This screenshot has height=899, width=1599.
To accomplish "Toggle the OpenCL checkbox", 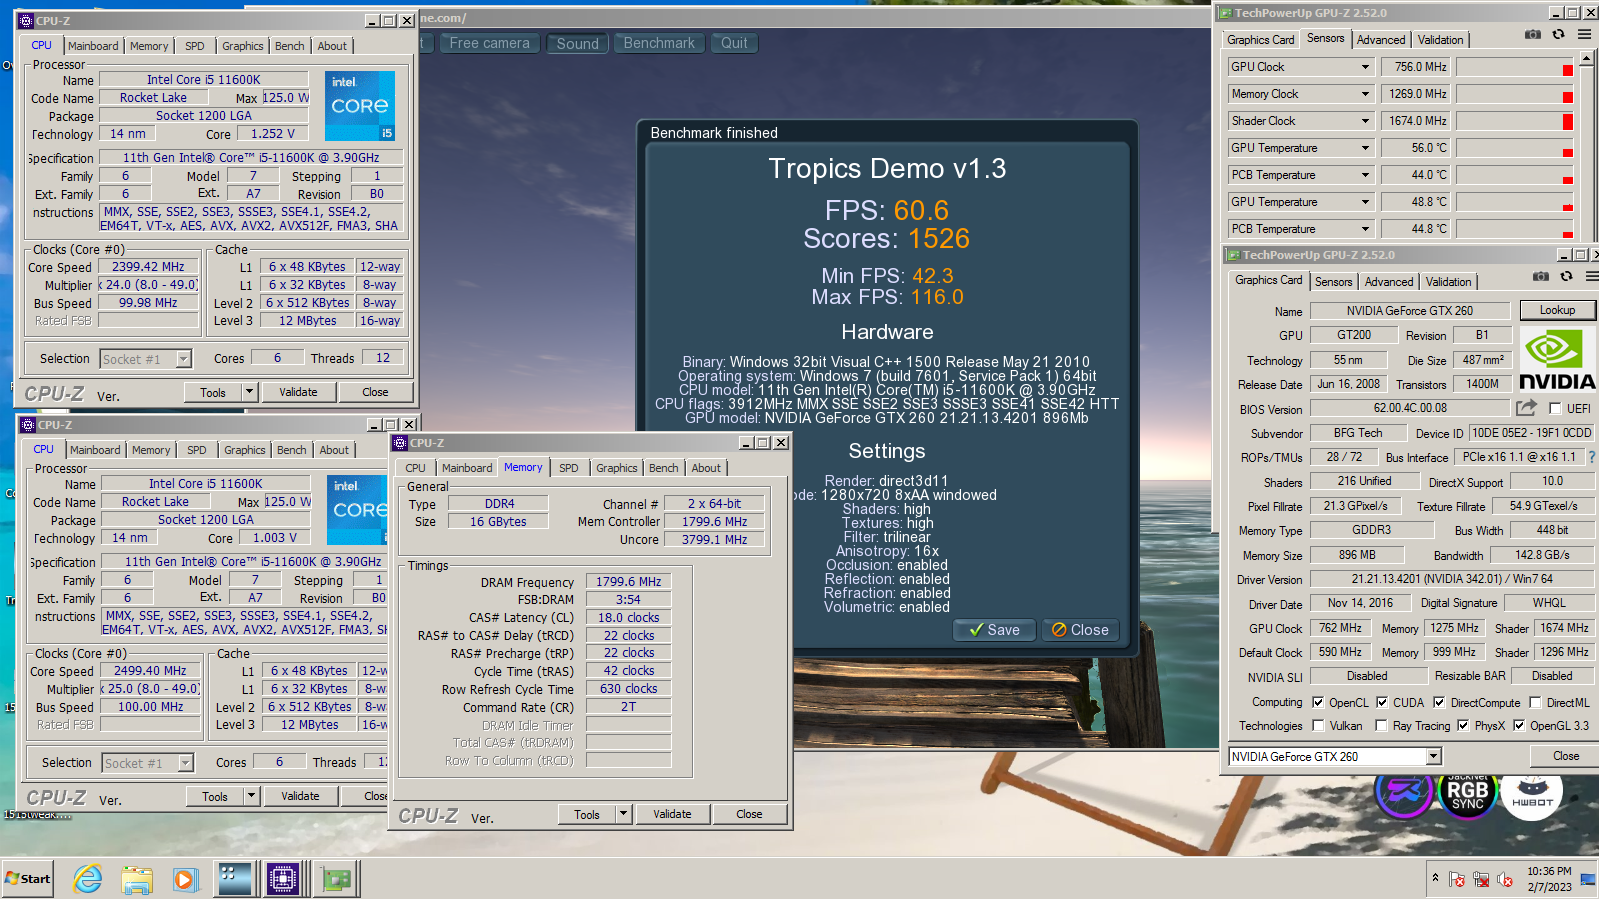I will [x=1318, y=702].
